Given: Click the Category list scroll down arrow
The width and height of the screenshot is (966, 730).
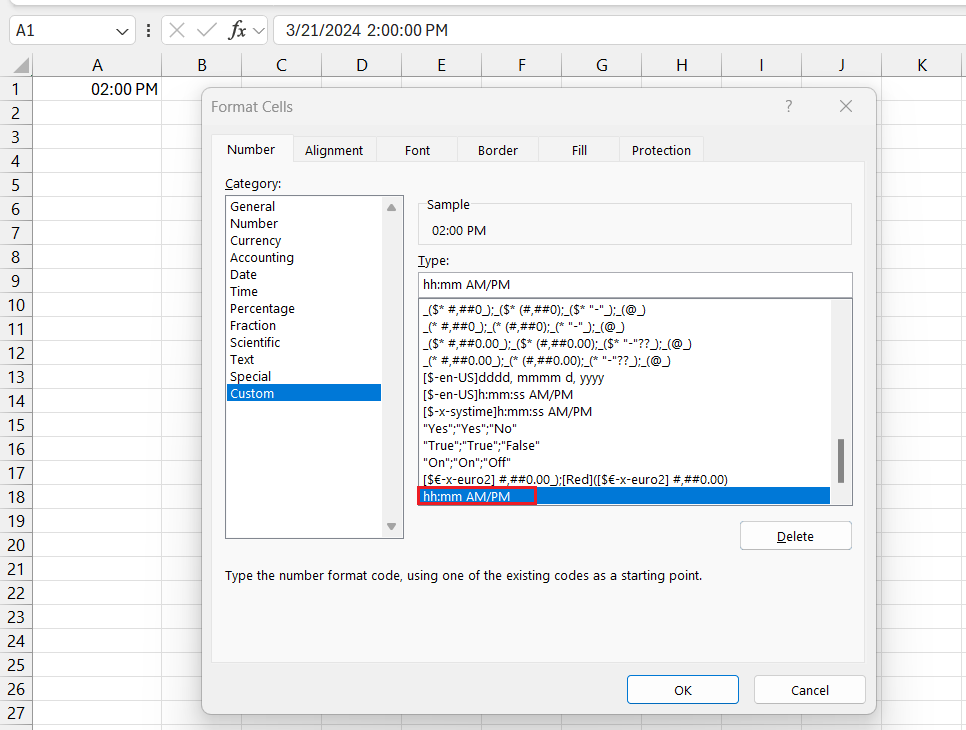Looking at the screenshot, I should [391, 527].
